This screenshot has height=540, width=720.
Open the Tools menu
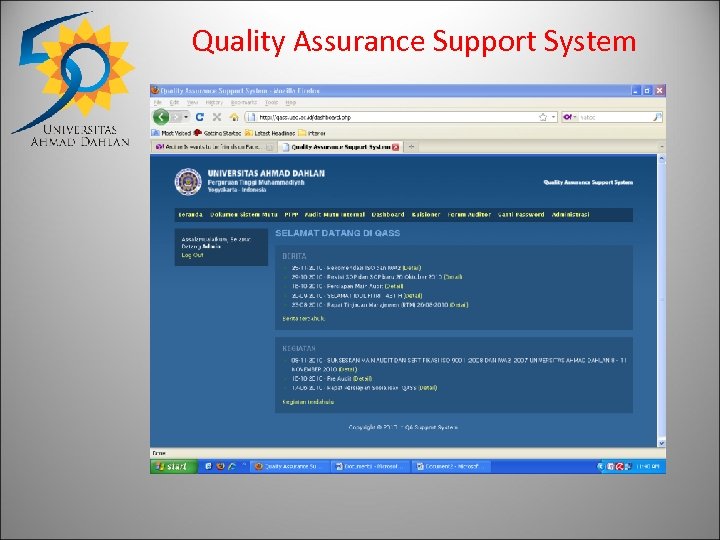tap(271, 102)
